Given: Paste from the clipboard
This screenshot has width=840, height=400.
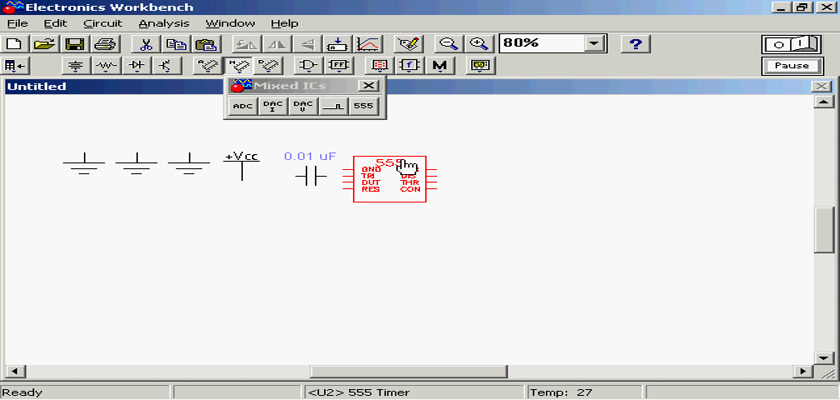Looking at the screenshot, I should coord(205,44).
